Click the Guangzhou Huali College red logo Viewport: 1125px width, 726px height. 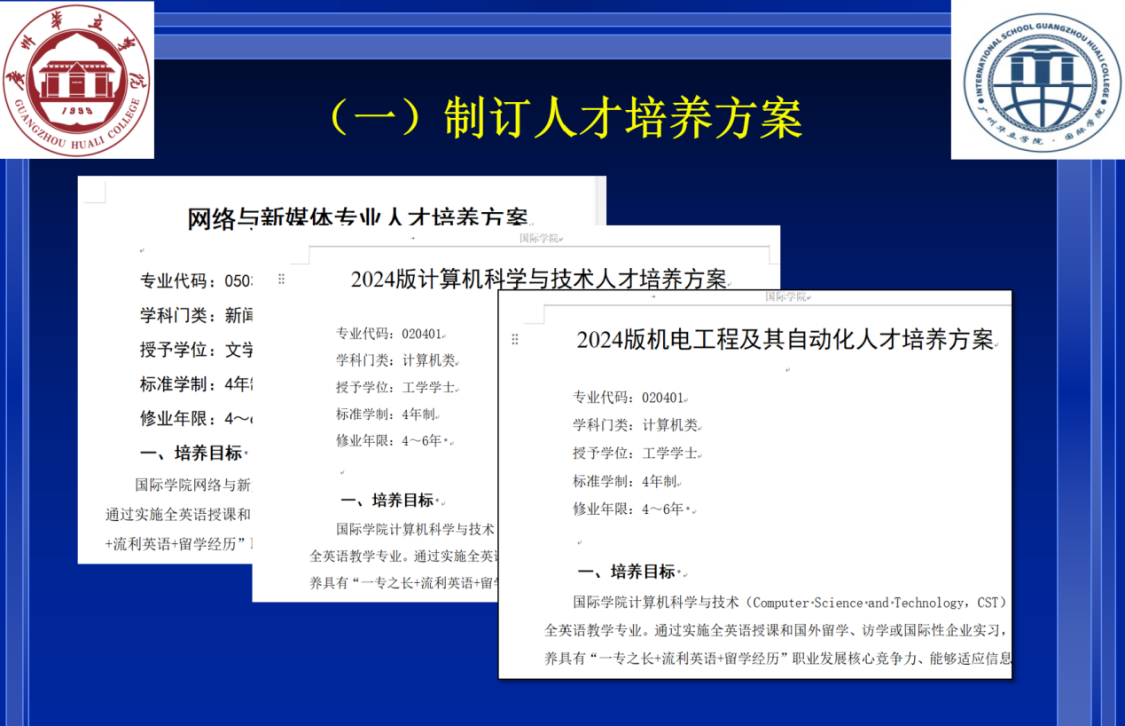[77, 79]
